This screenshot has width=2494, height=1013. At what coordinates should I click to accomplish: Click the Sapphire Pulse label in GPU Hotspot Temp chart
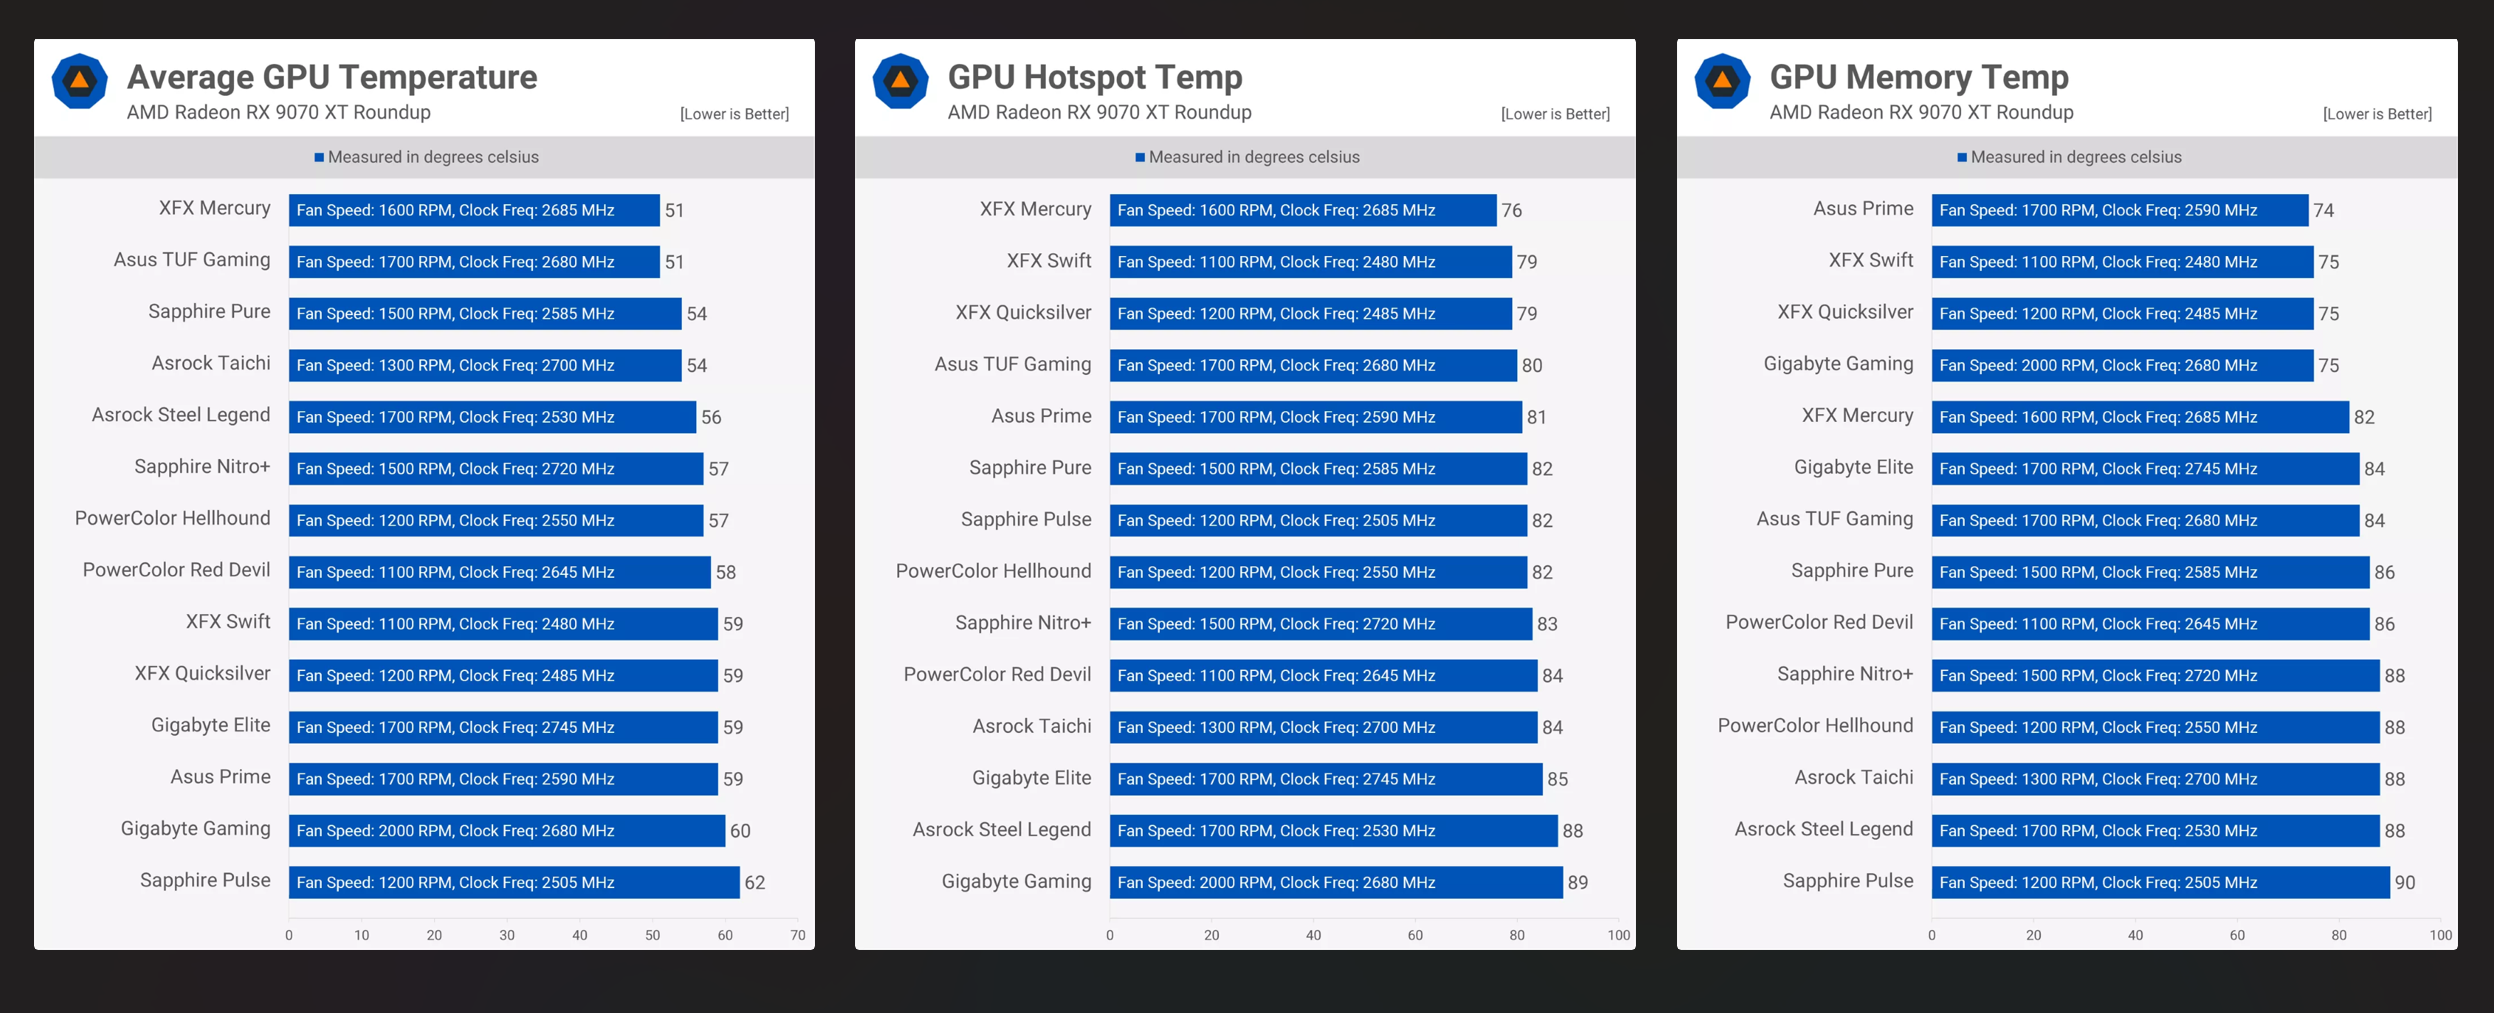(1026, 520)
